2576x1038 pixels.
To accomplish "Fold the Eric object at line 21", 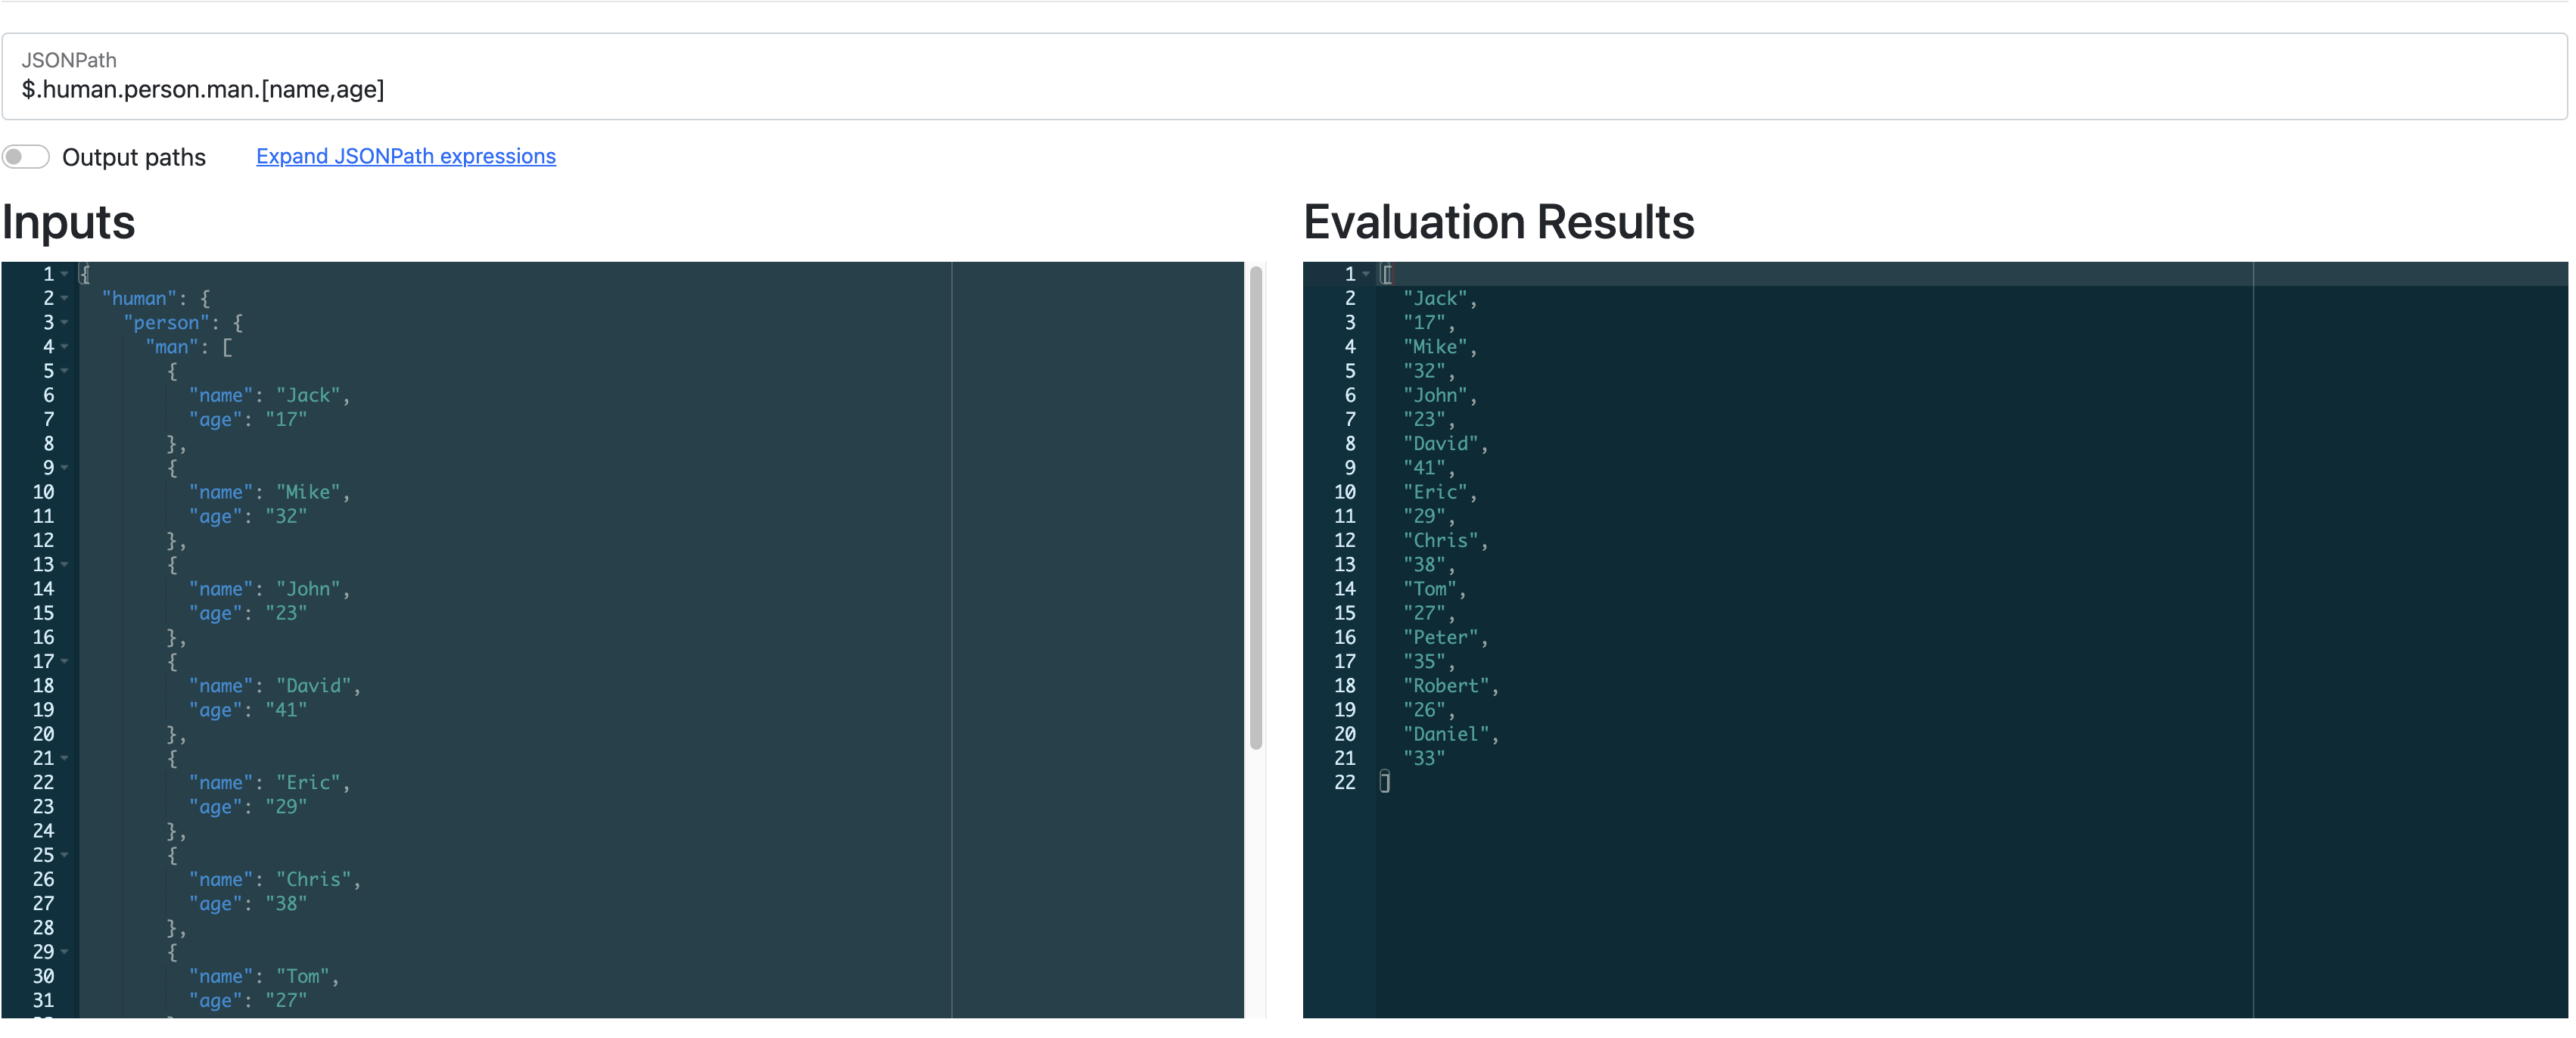I will pos(65,758).
